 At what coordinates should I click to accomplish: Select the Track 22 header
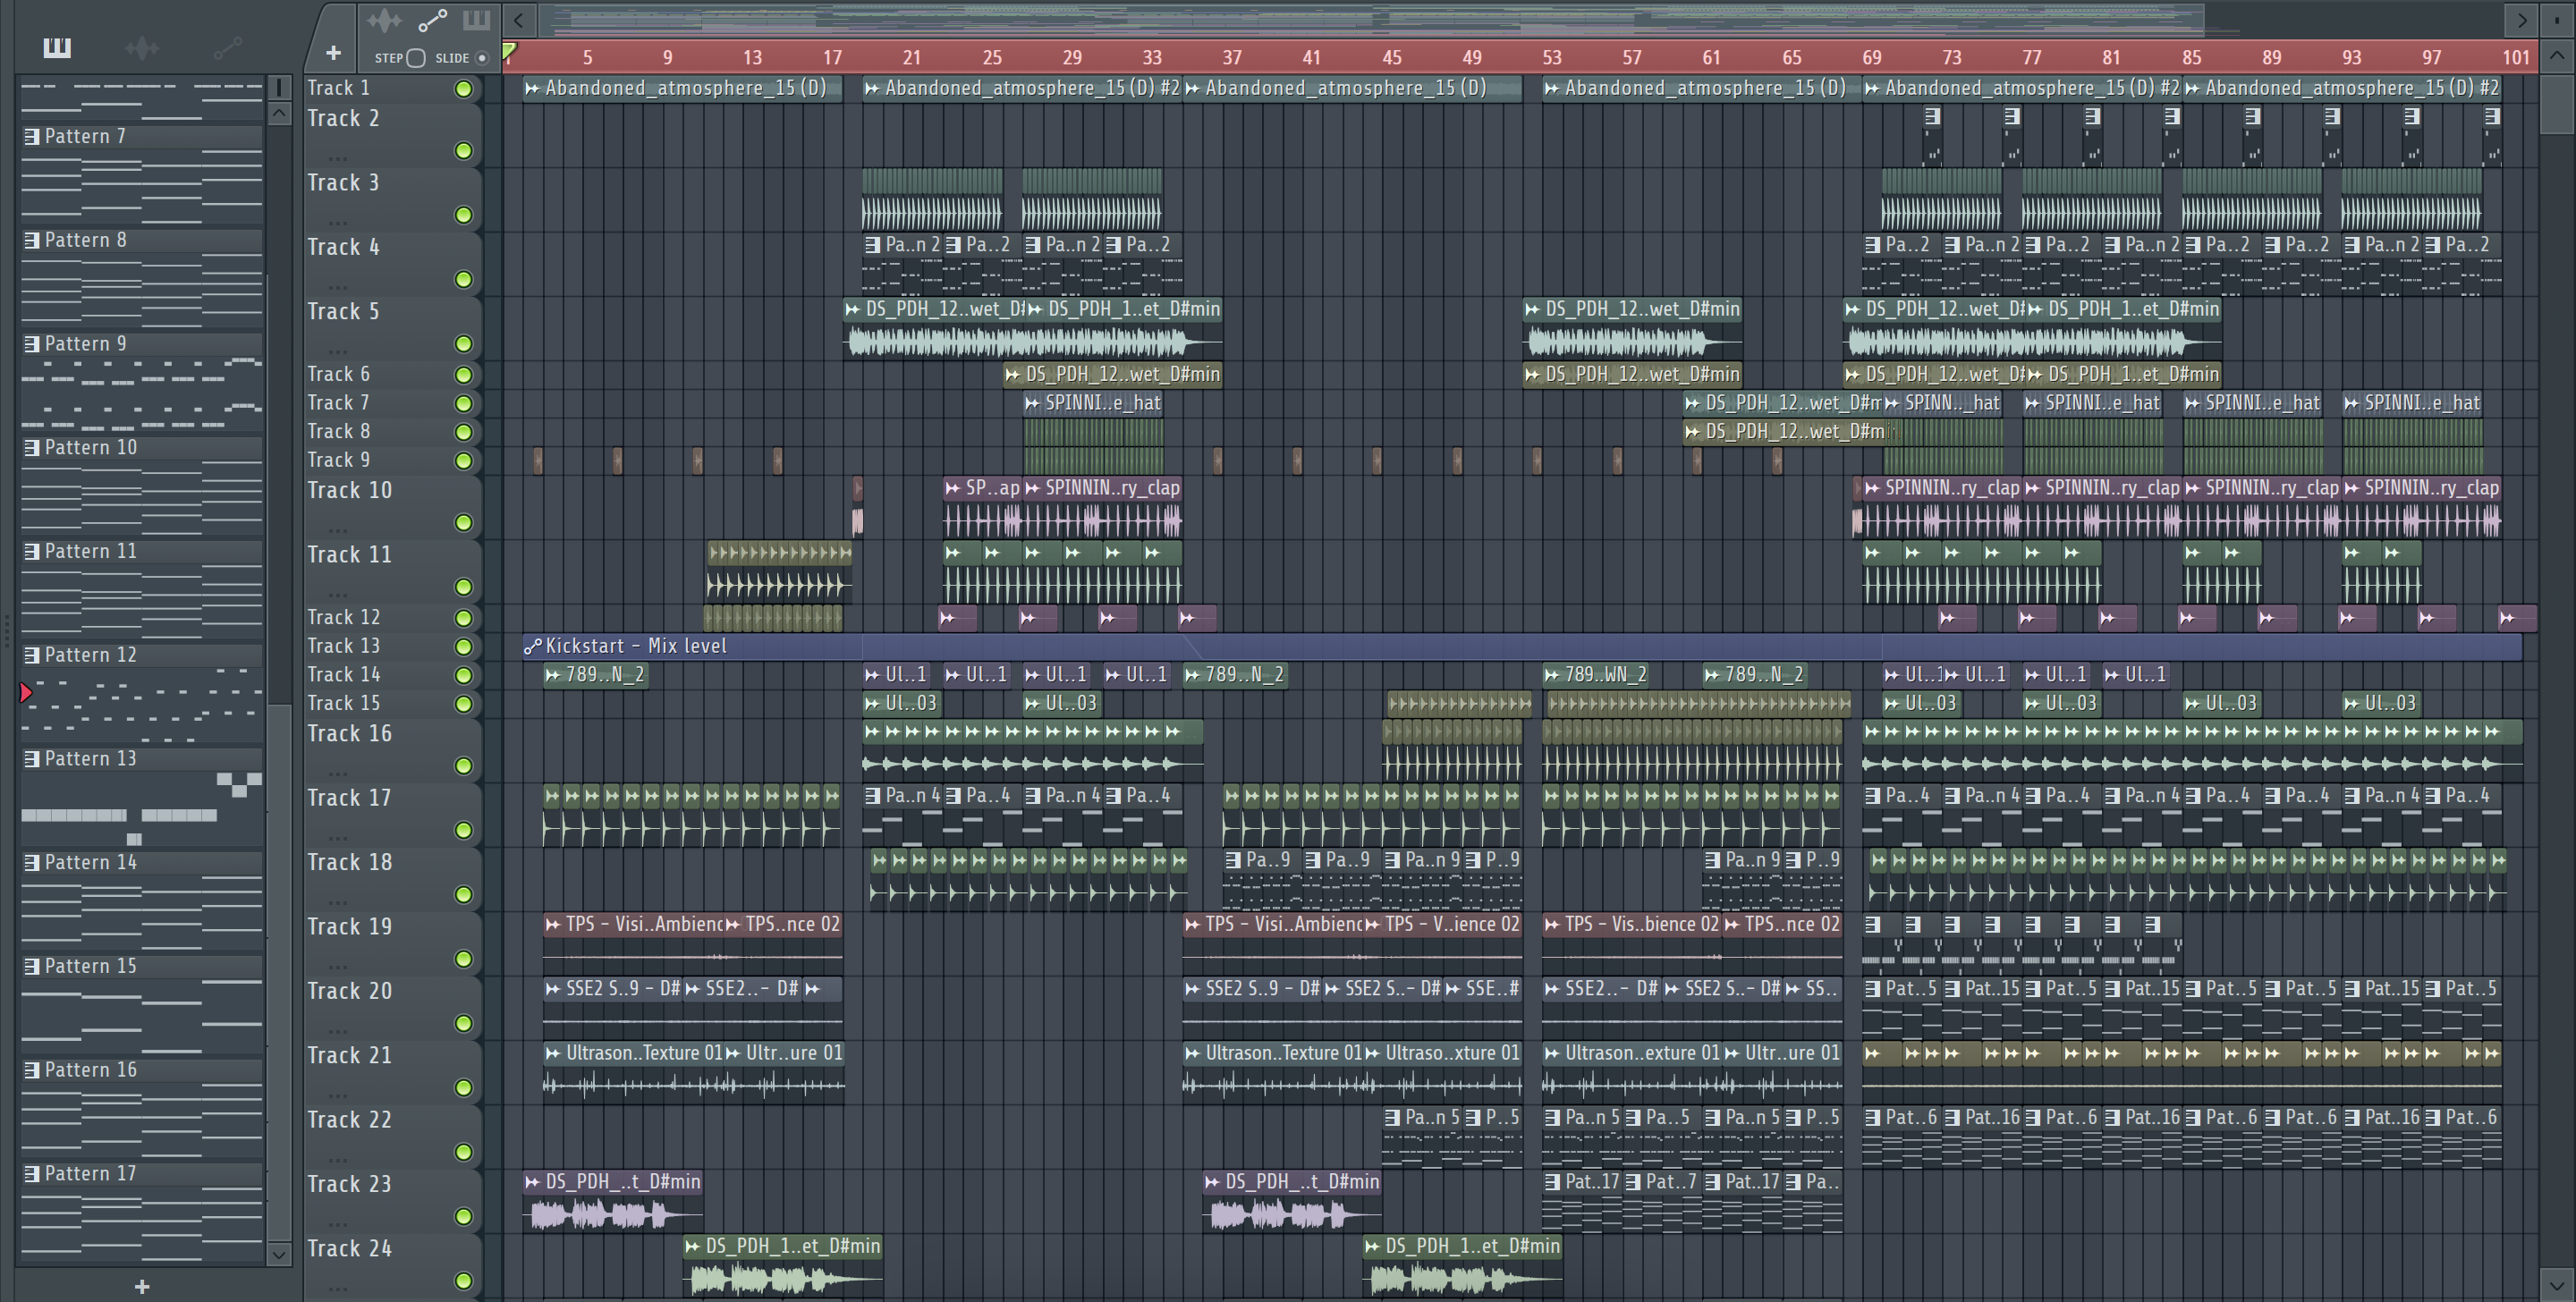(392, 1136)
